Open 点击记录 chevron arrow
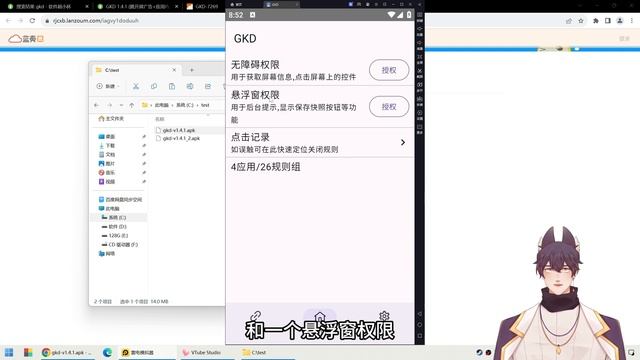640x360 pixels. tap(402, 142)
